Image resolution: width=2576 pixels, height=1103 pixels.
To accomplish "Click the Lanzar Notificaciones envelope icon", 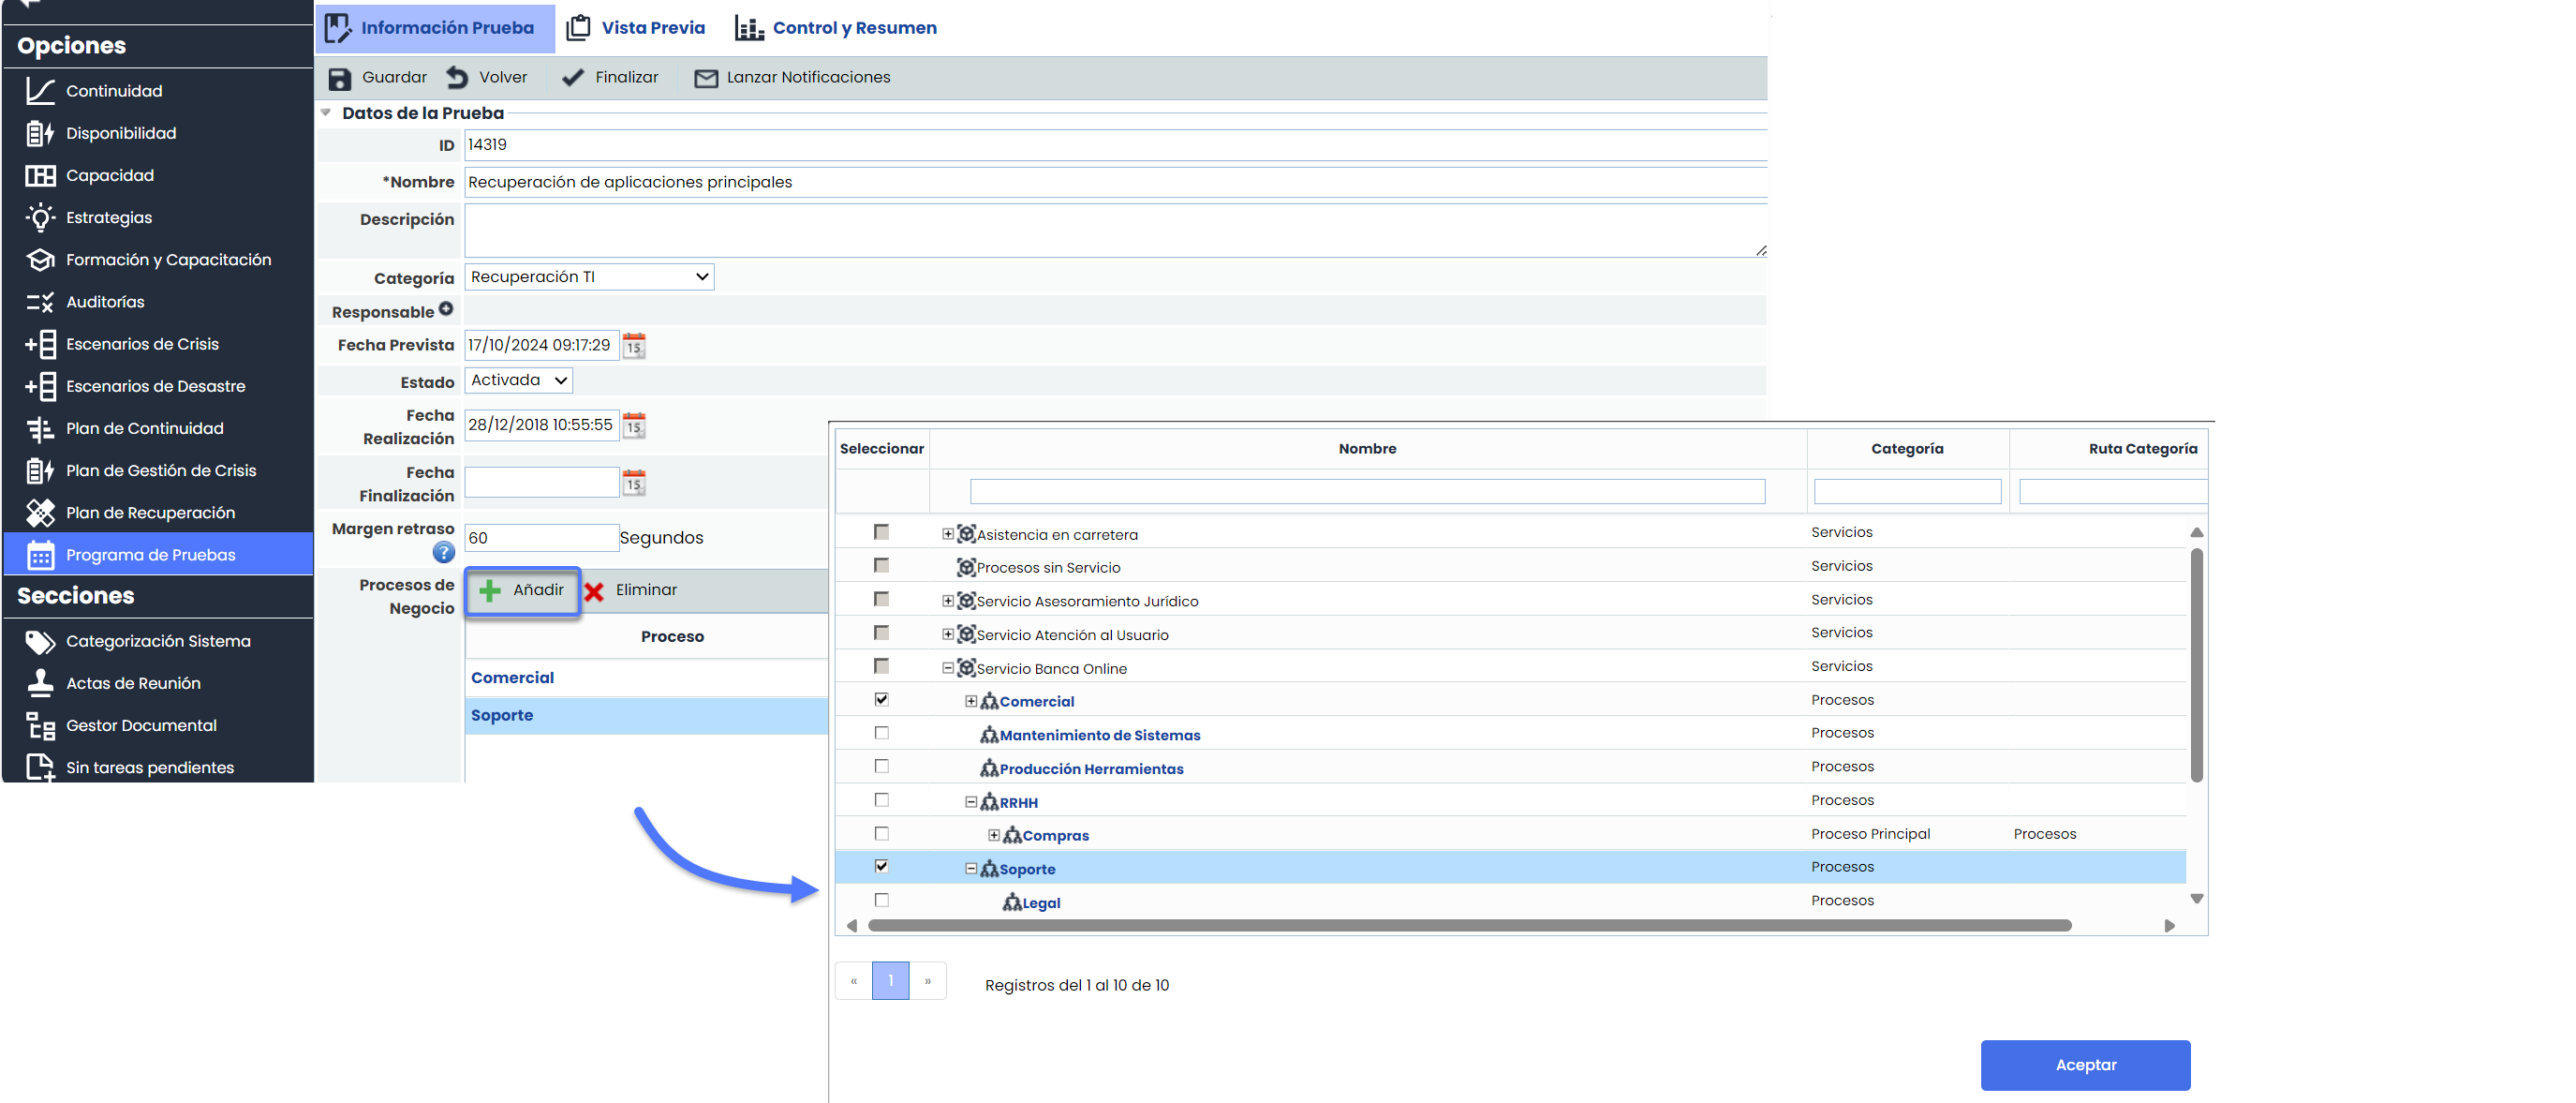I will (706, 78).
